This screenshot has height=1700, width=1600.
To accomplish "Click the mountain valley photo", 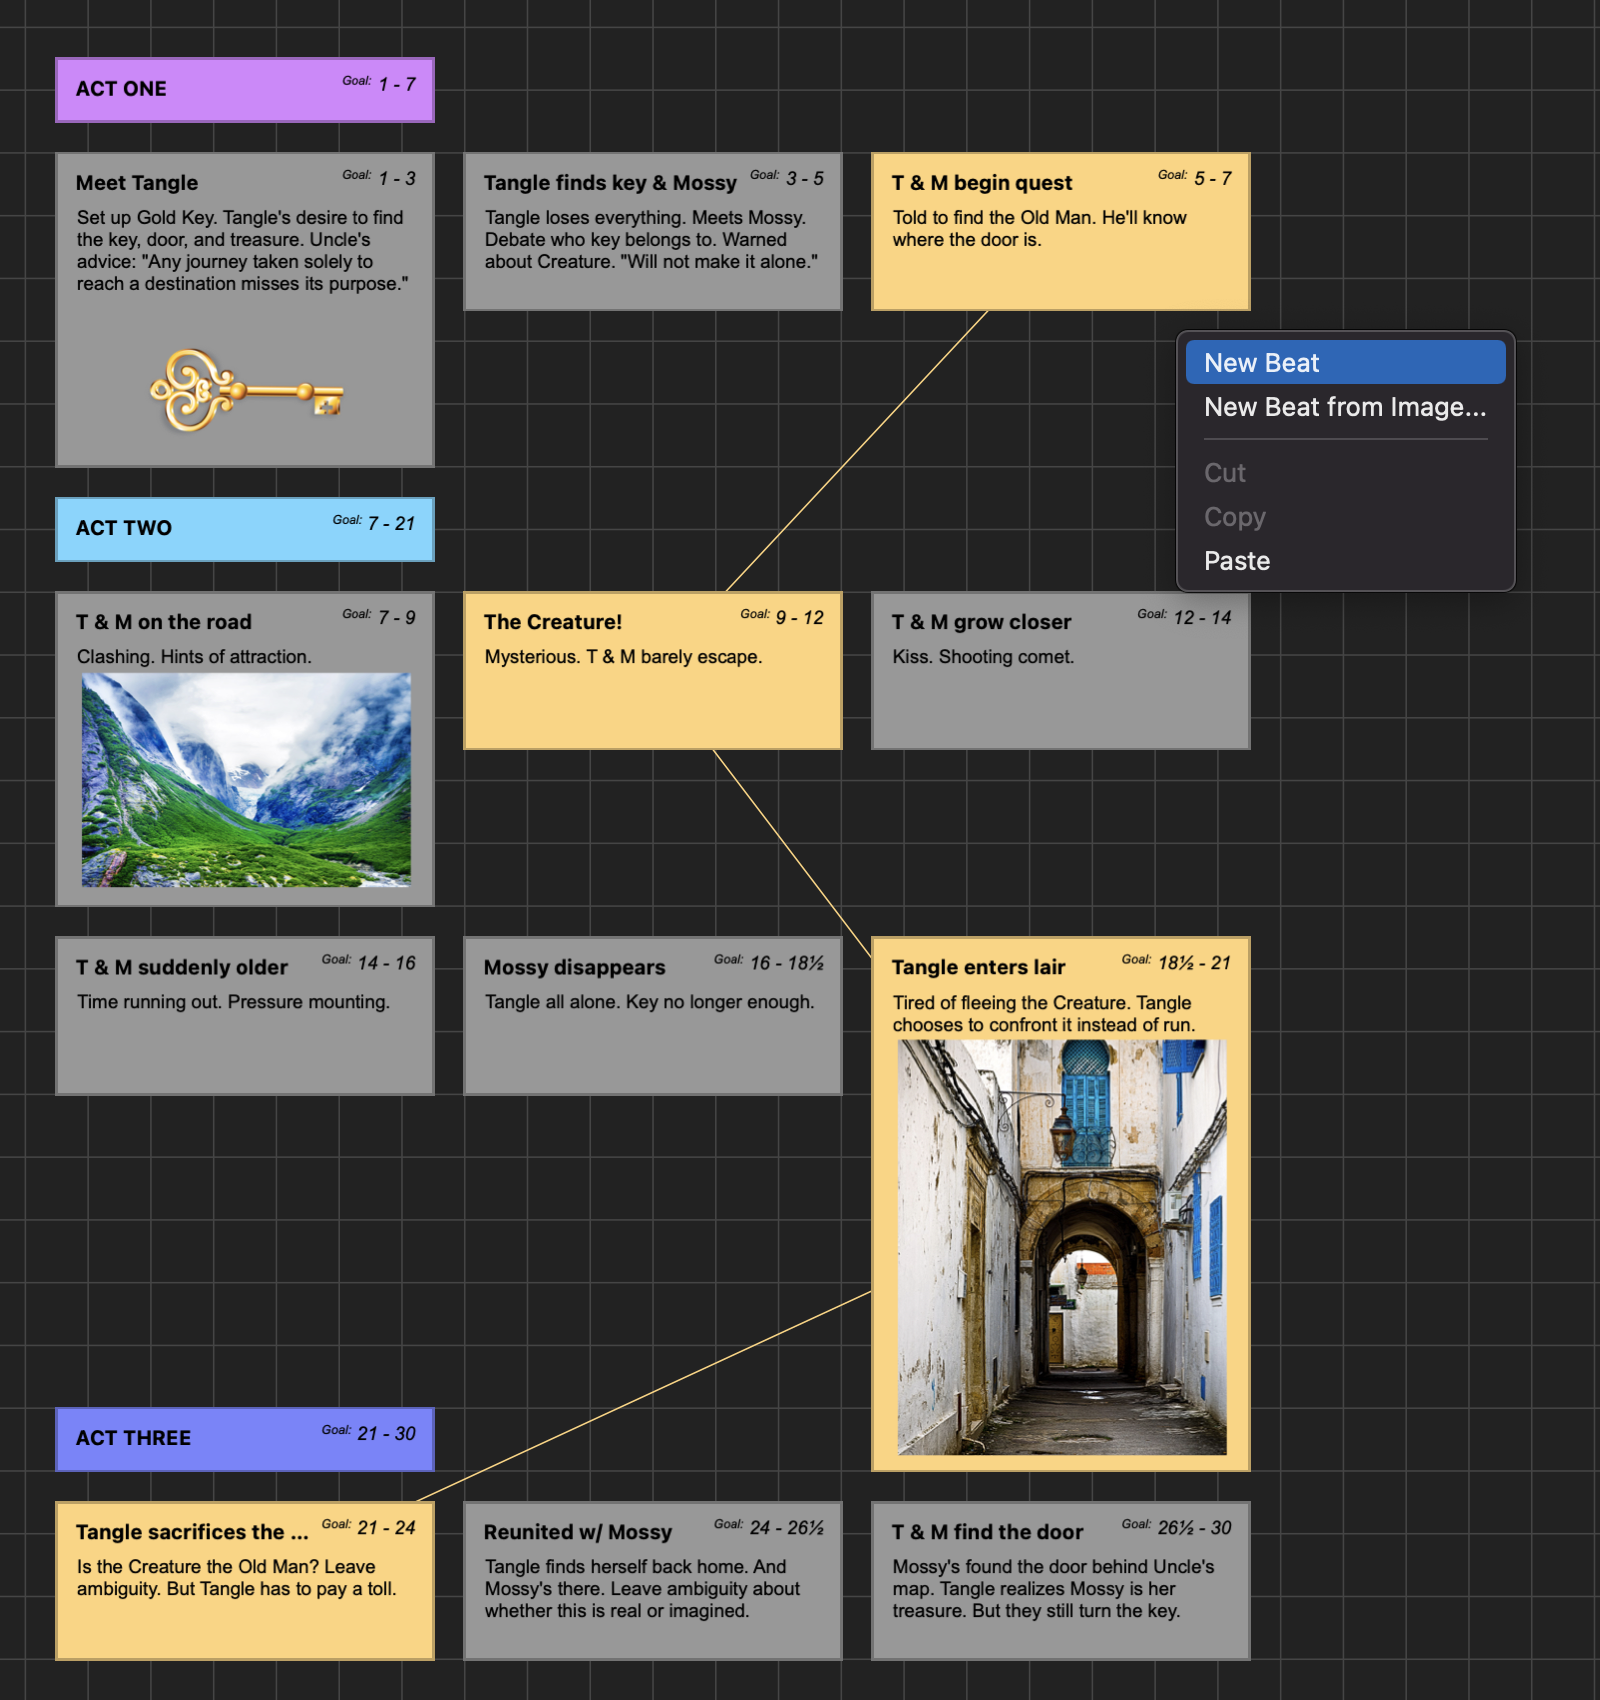I will pyautogui.click(x=246, y=779).
